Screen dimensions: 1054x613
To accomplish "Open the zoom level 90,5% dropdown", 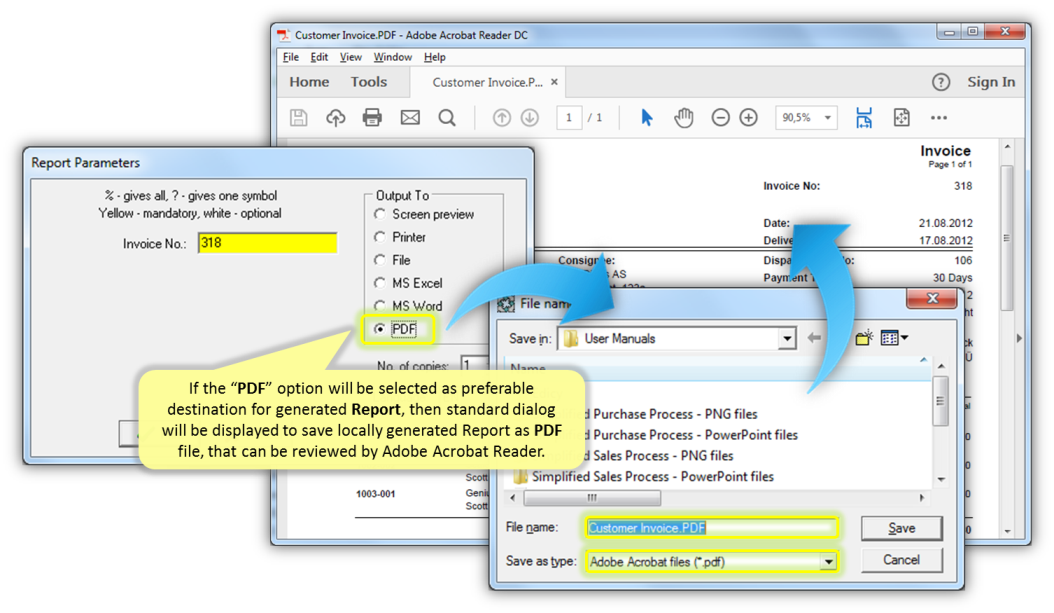I will (x=827, y=118).
